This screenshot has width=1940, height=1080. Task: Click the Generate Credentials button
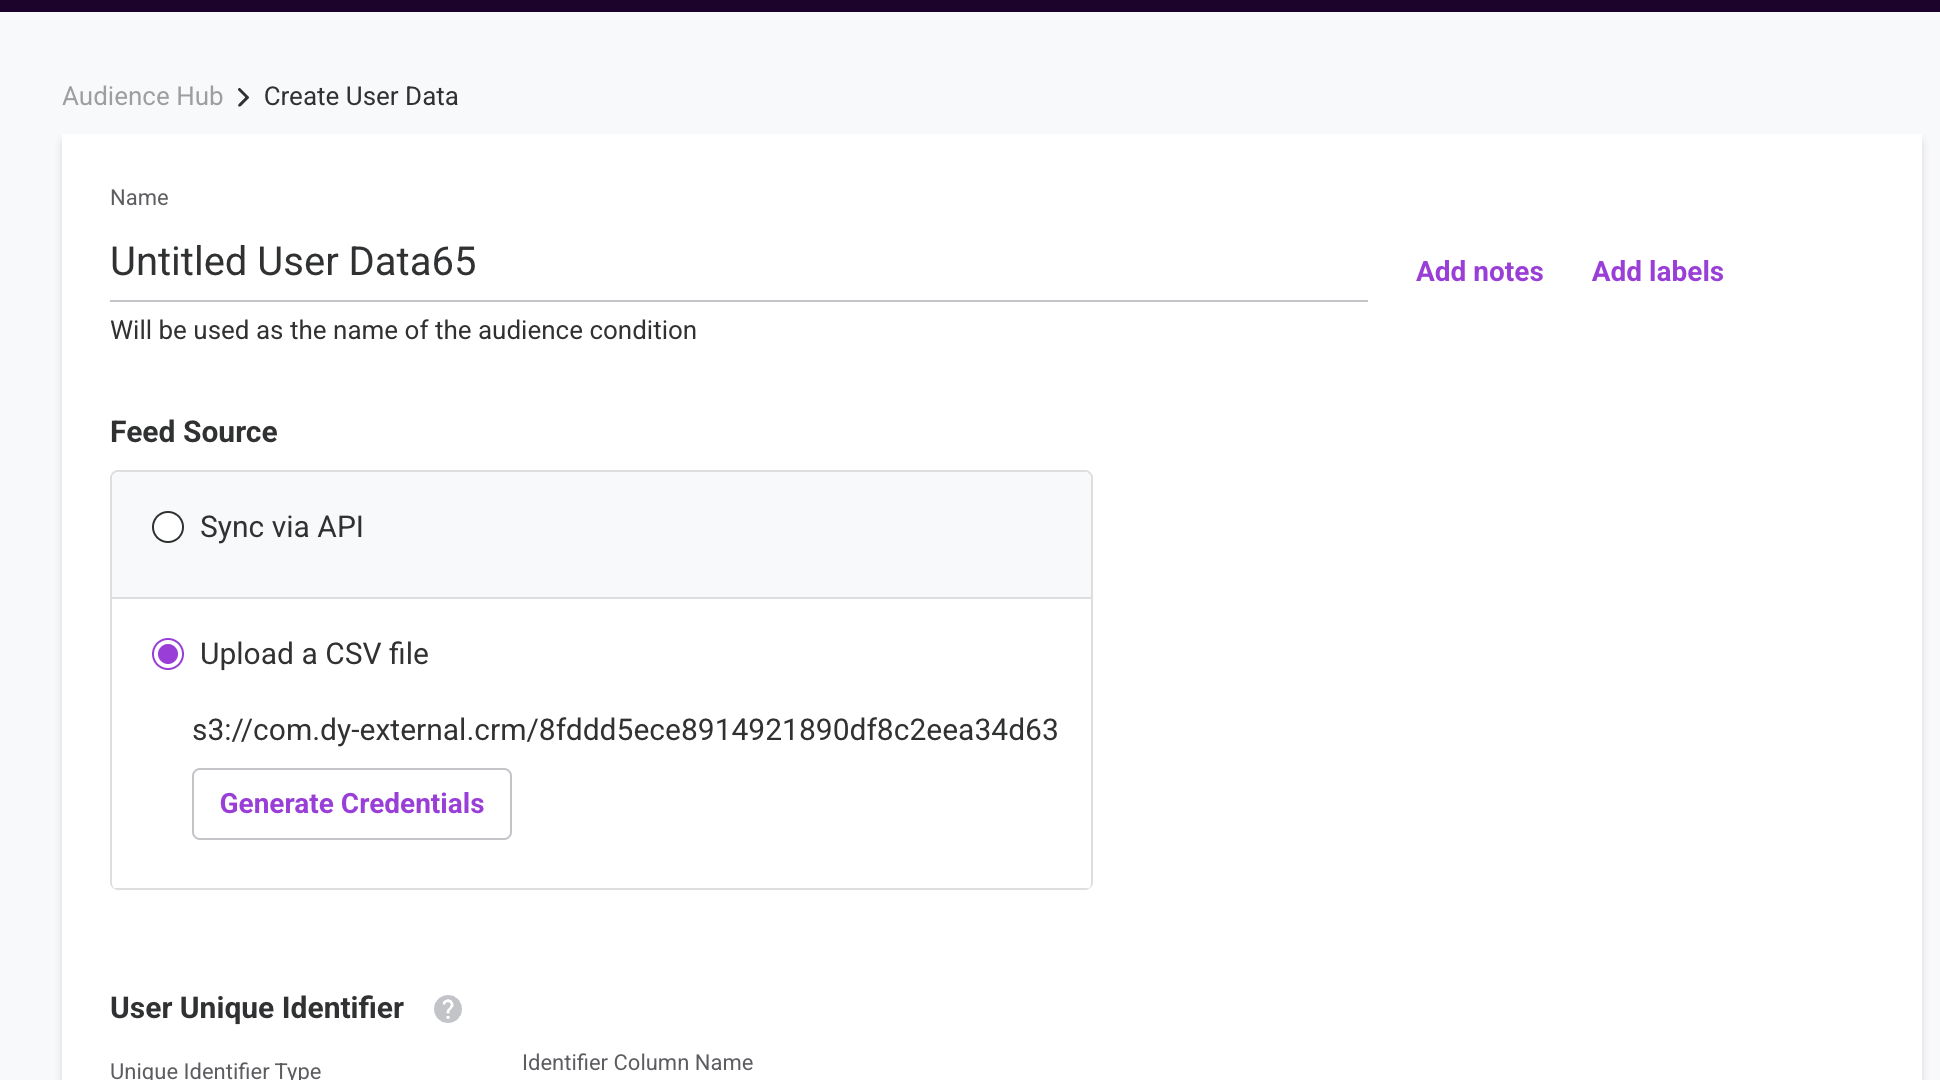(x=352, y=804)
